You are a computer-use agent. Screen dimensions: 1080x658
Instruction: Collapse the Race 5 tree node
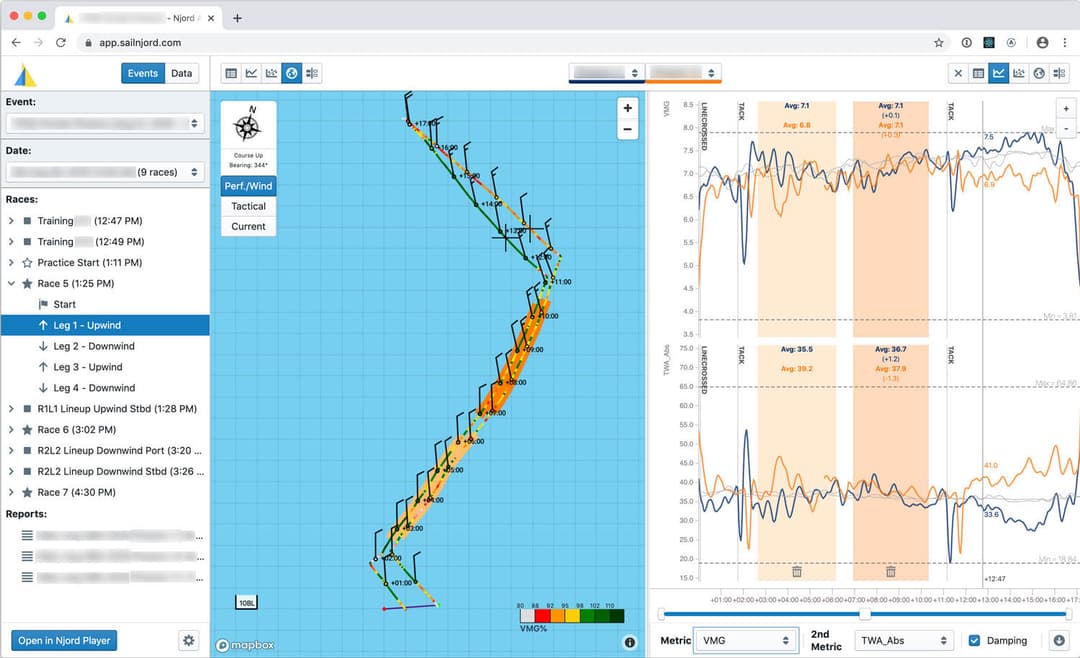click(x=11, y=283)
